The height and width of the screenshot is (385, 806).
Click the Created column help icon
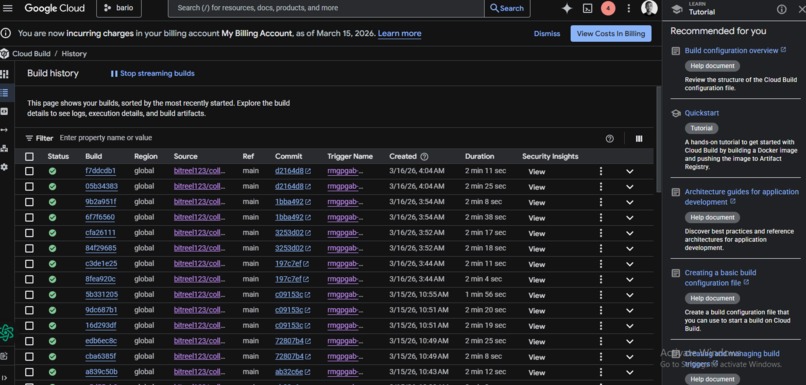pyautogui.click(x=424, y=156)
